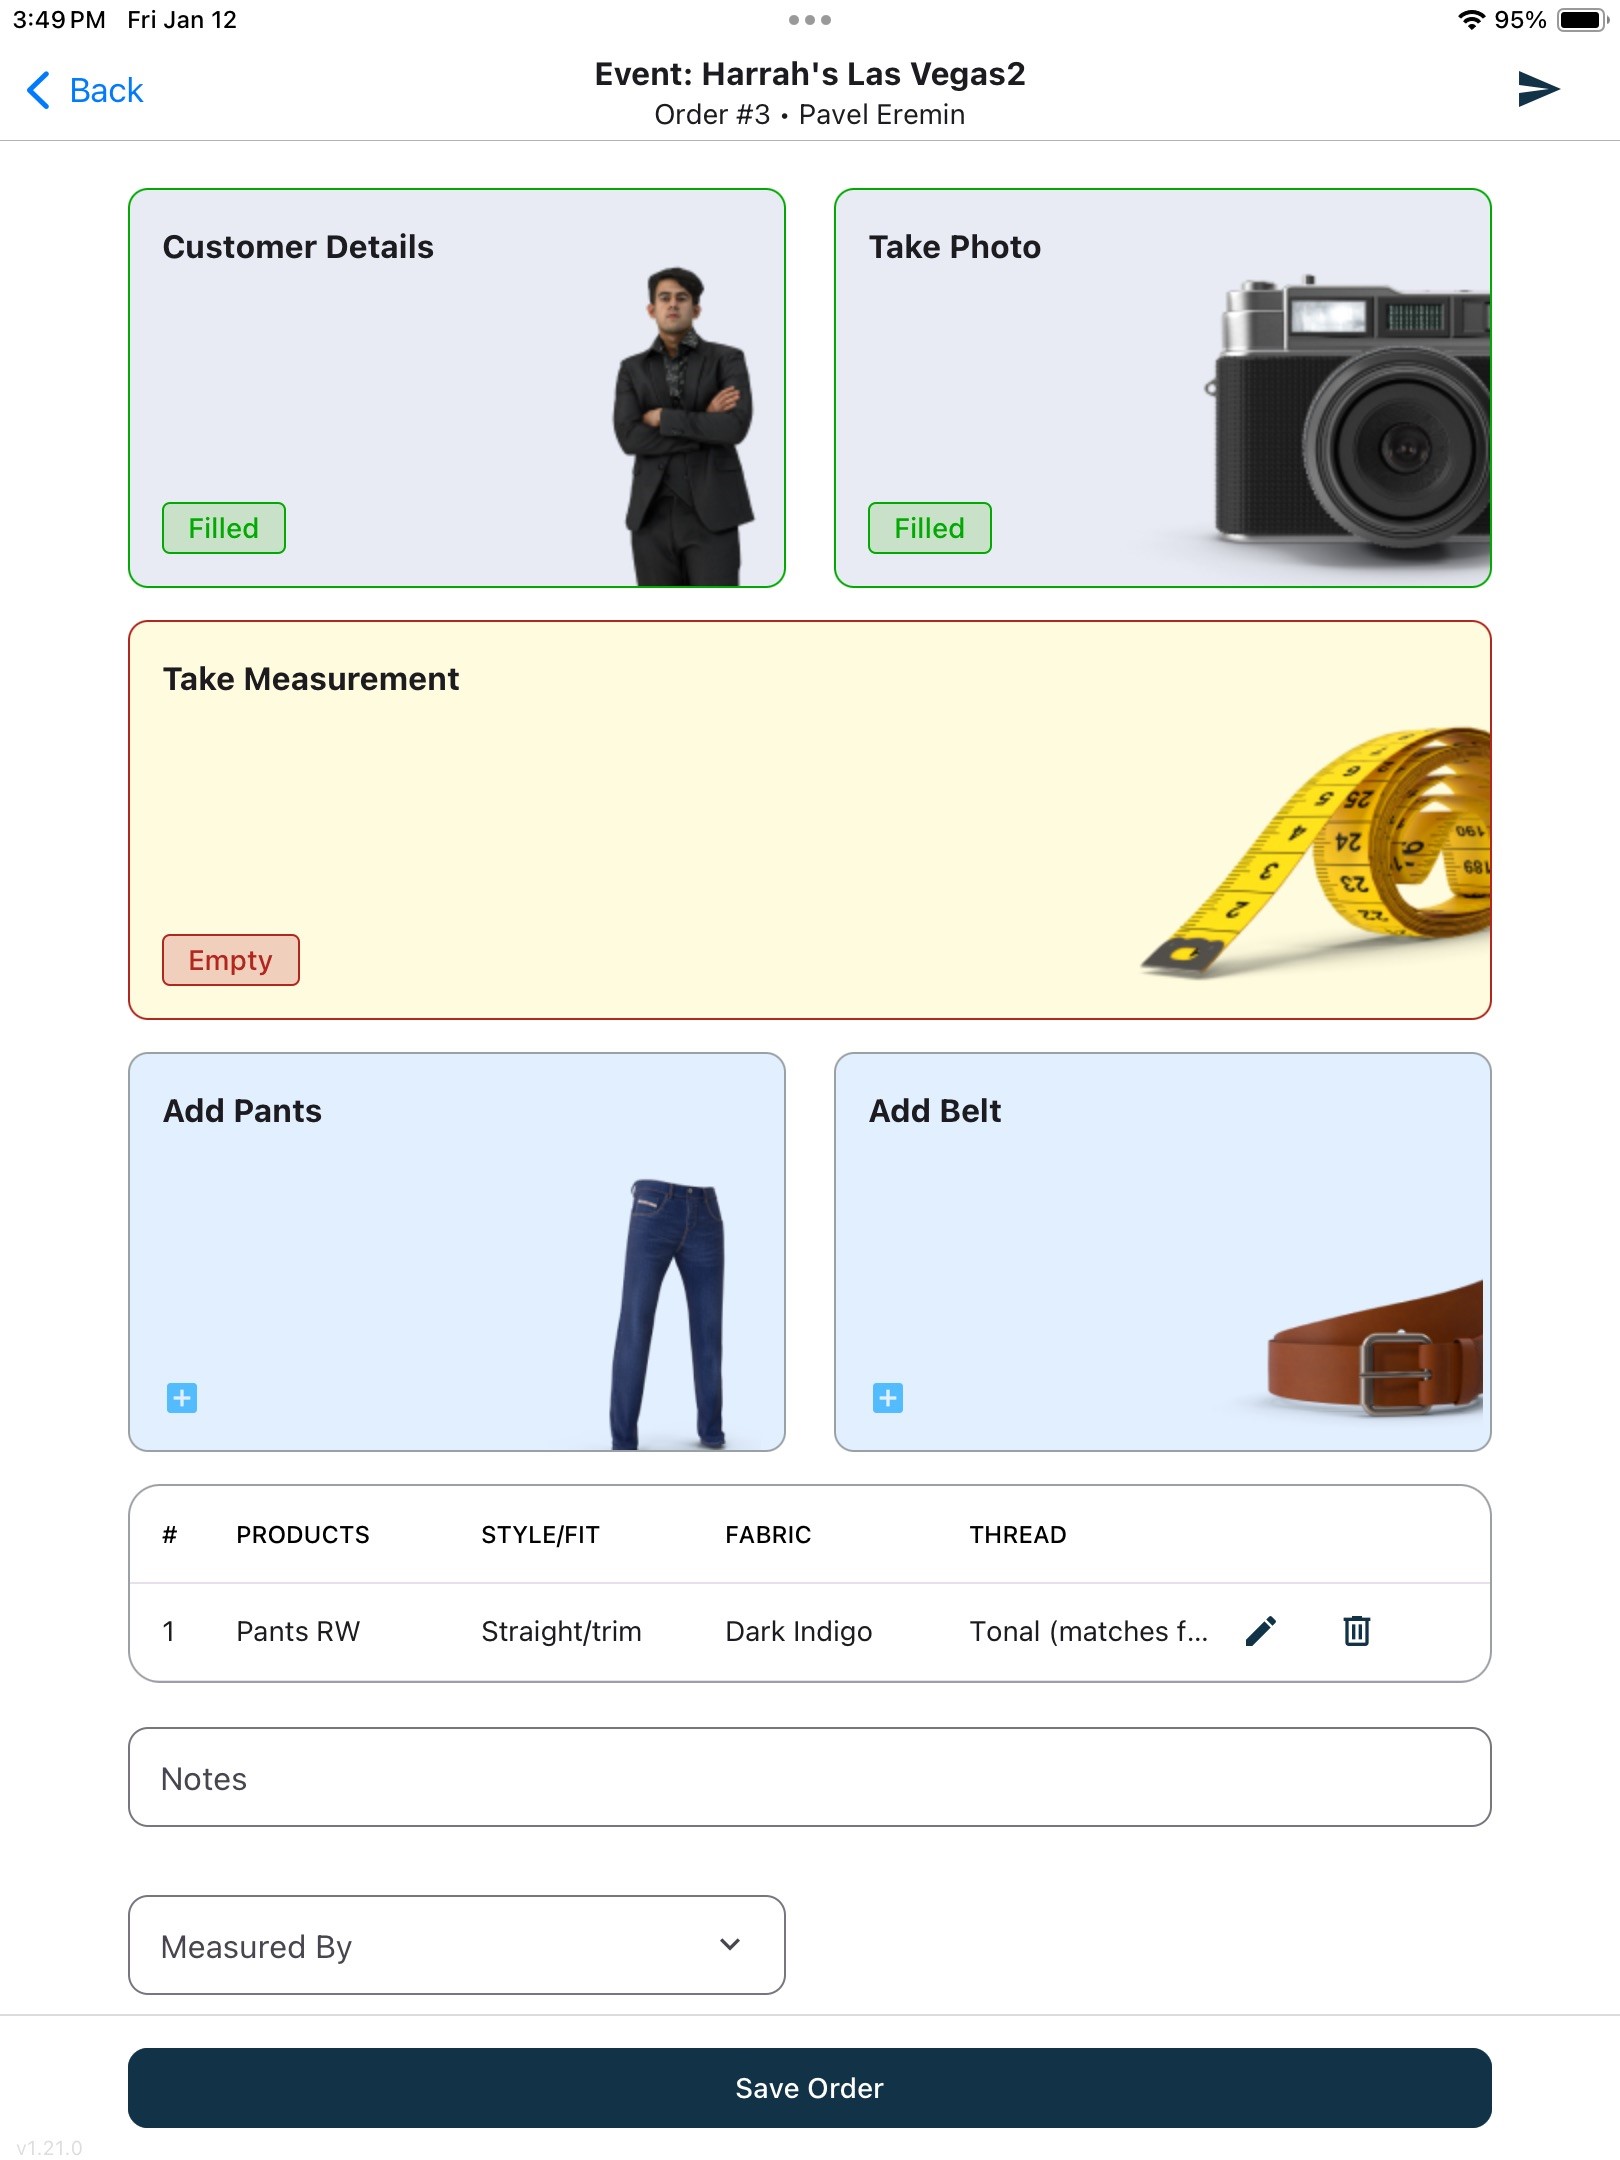Tap the back chevron arrow icon
The height and width of the screenshot is (2160, 1620).
coord(38,90)
